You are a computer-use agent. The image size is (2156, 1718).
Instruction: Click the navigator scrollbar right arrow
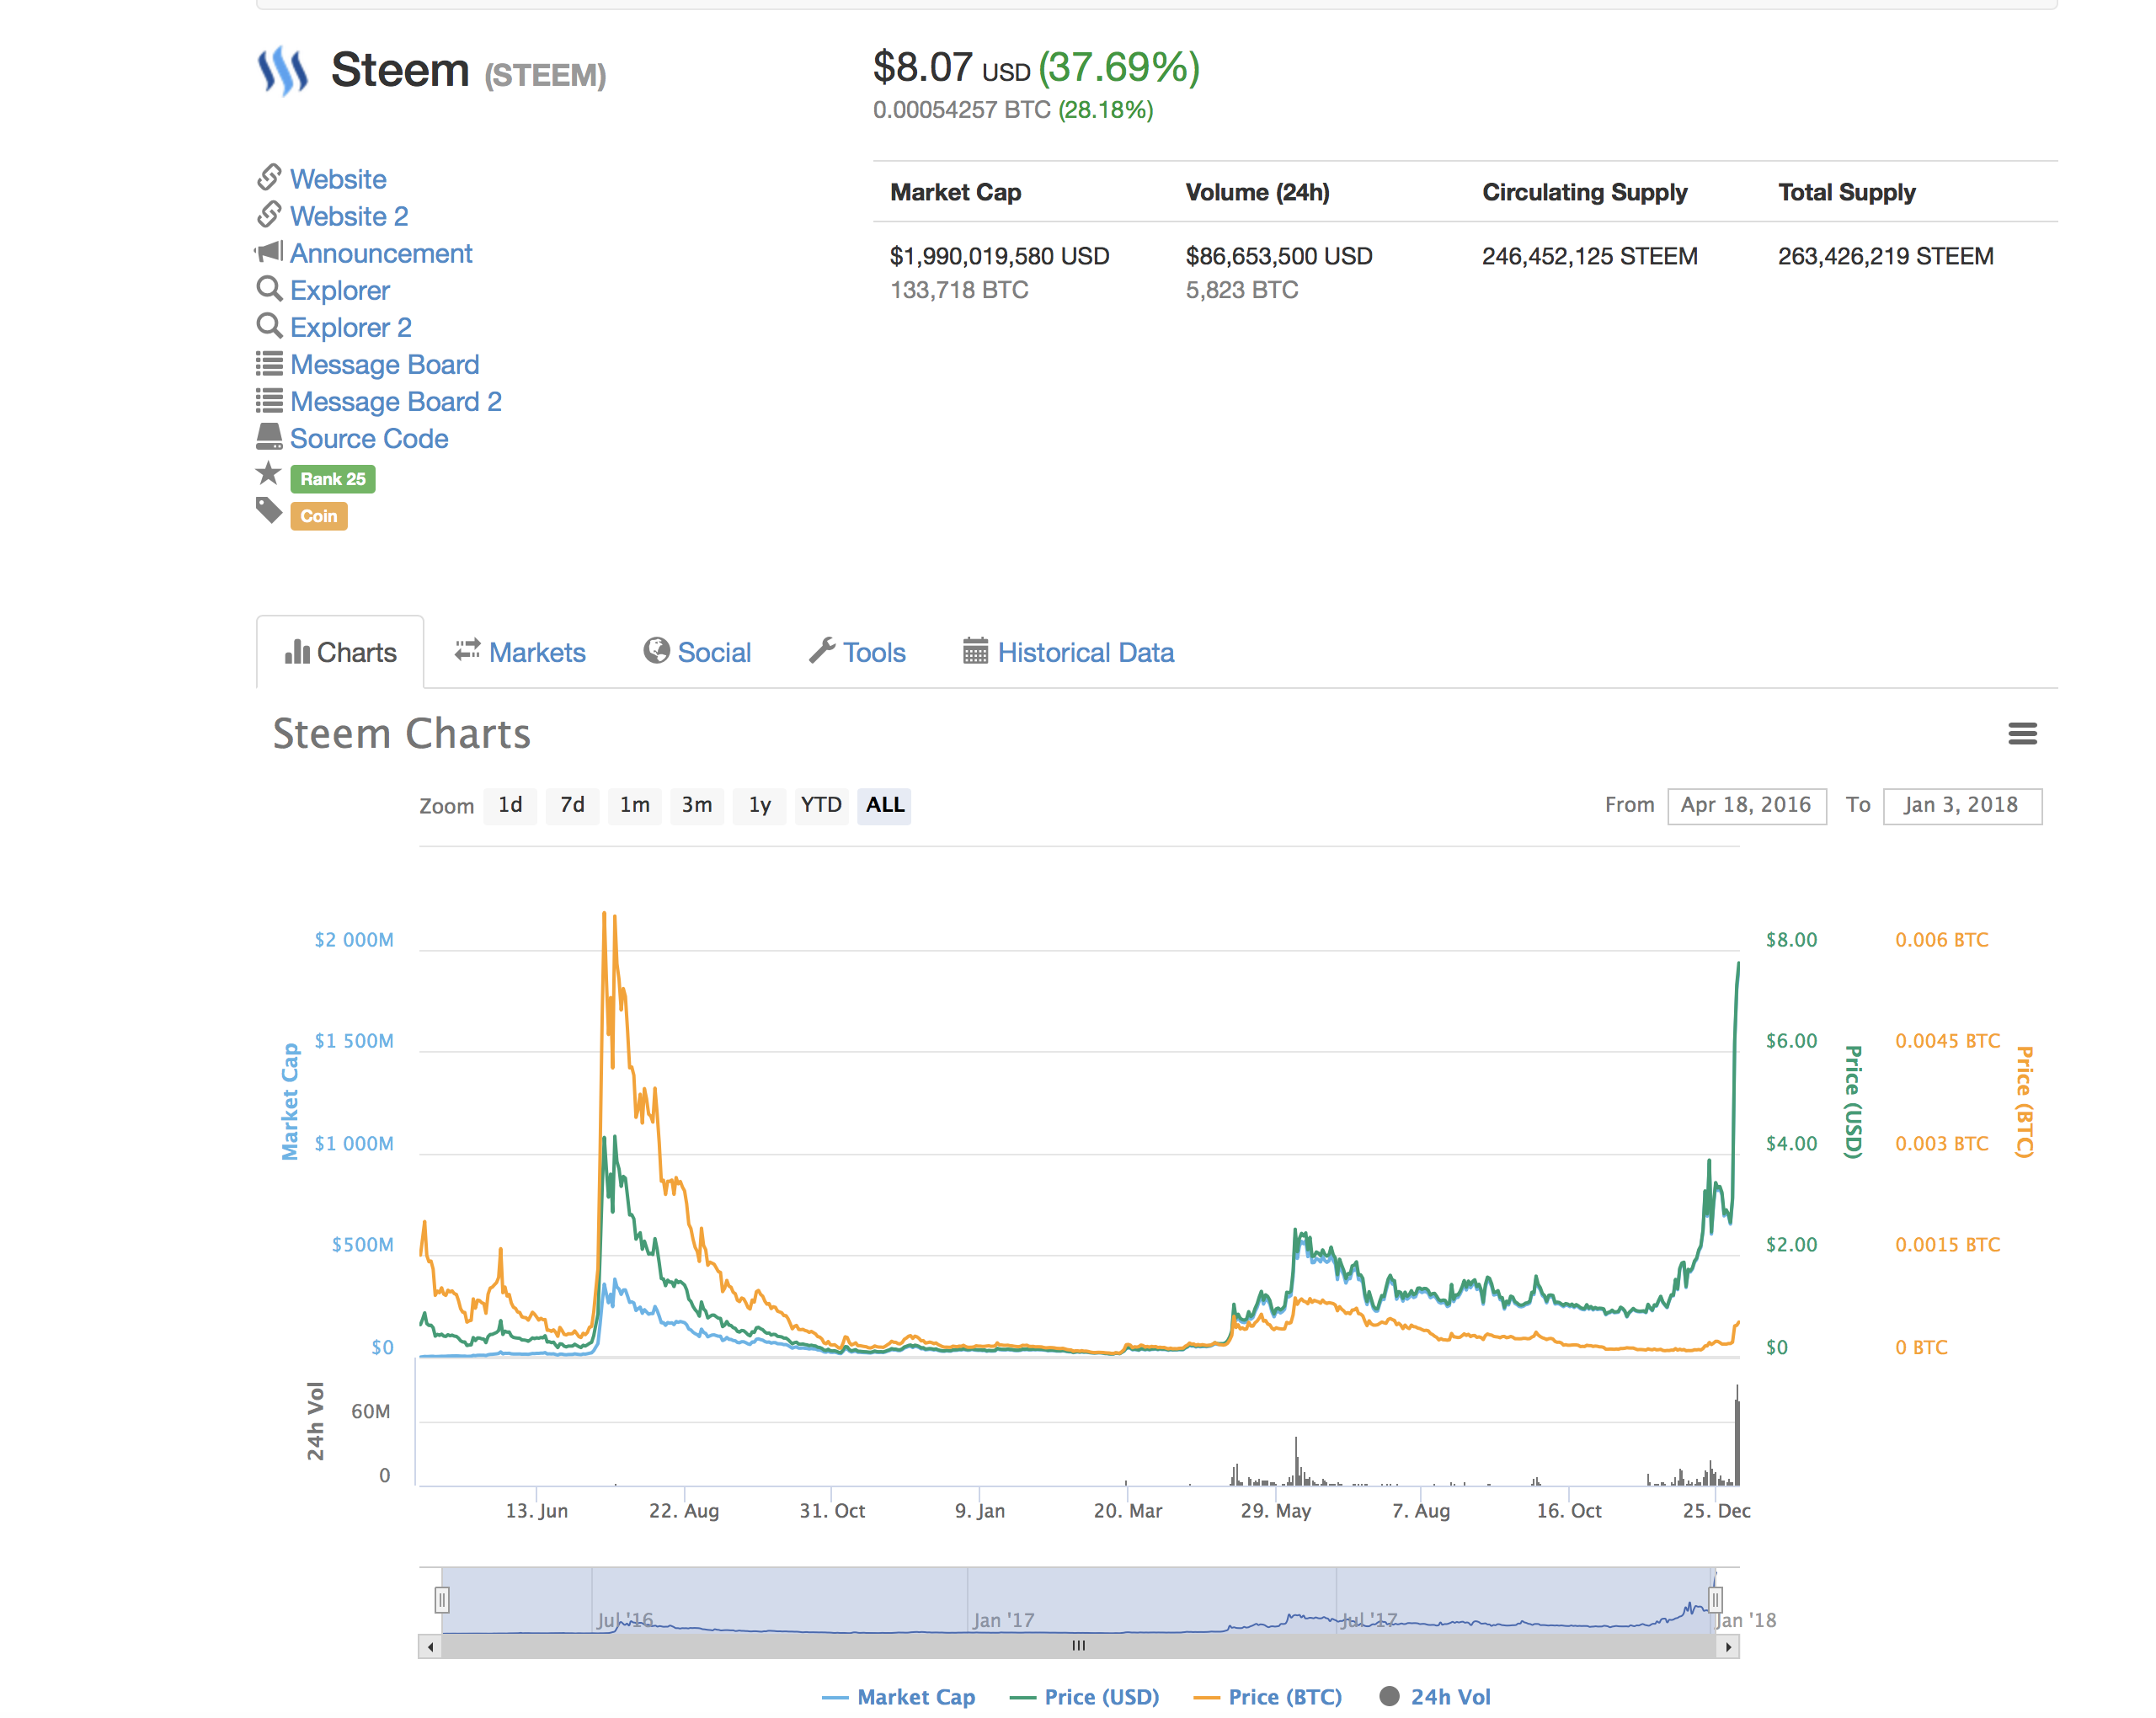click(x=1728, y=1647)
